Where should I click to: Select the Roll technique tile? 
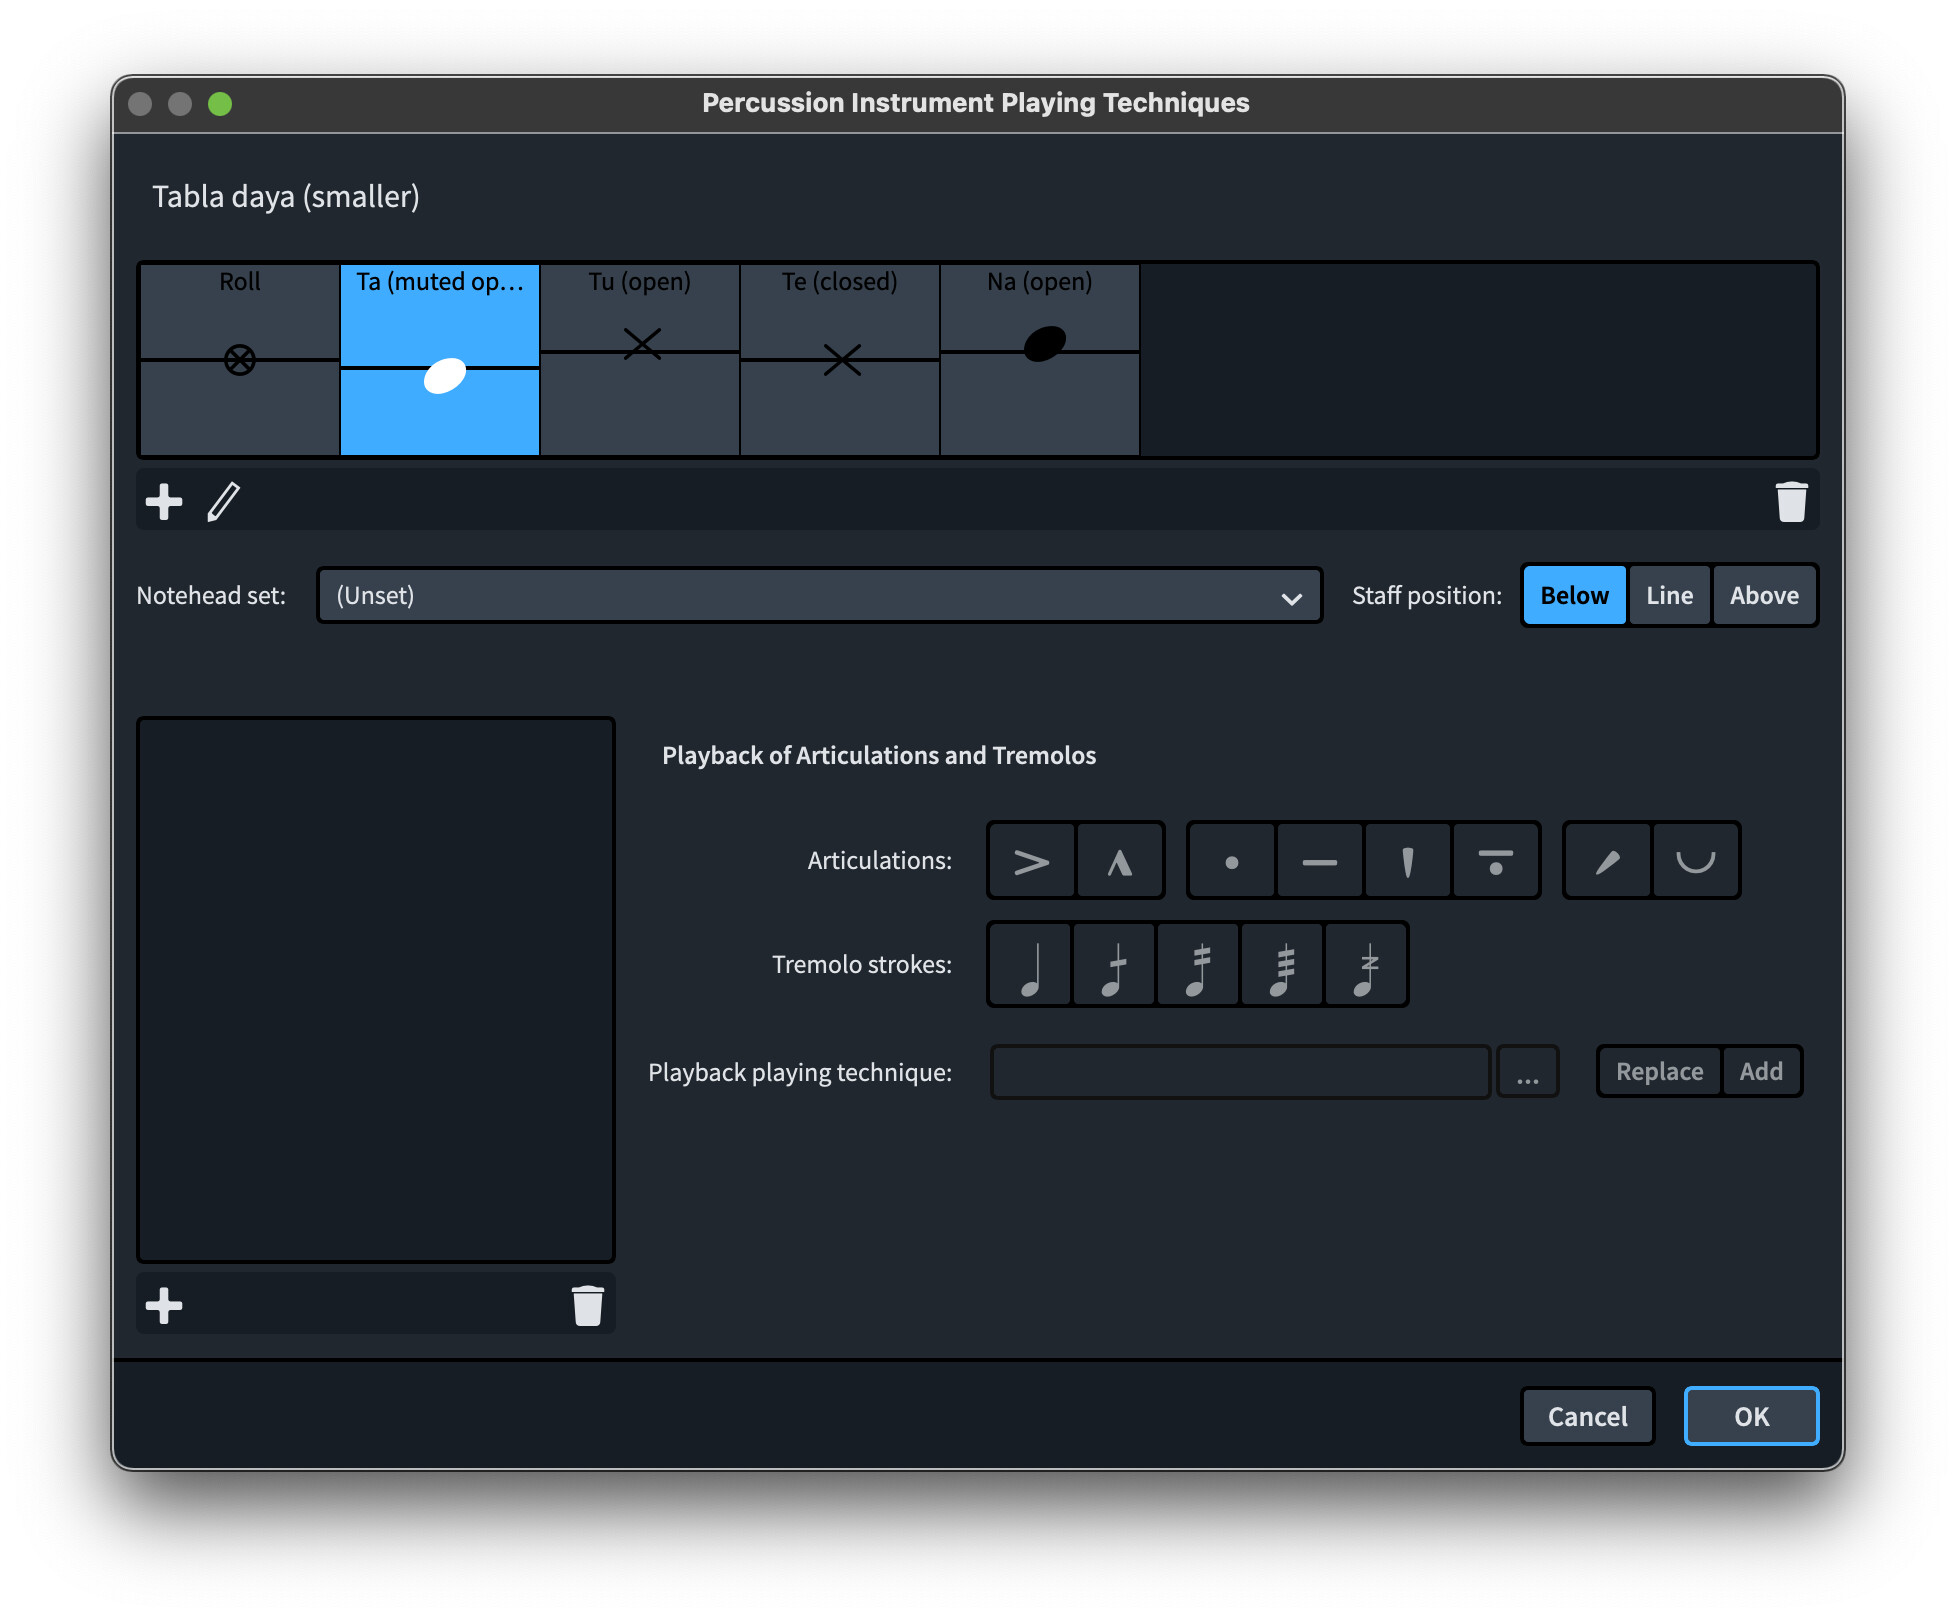click(x=240, y=360)
